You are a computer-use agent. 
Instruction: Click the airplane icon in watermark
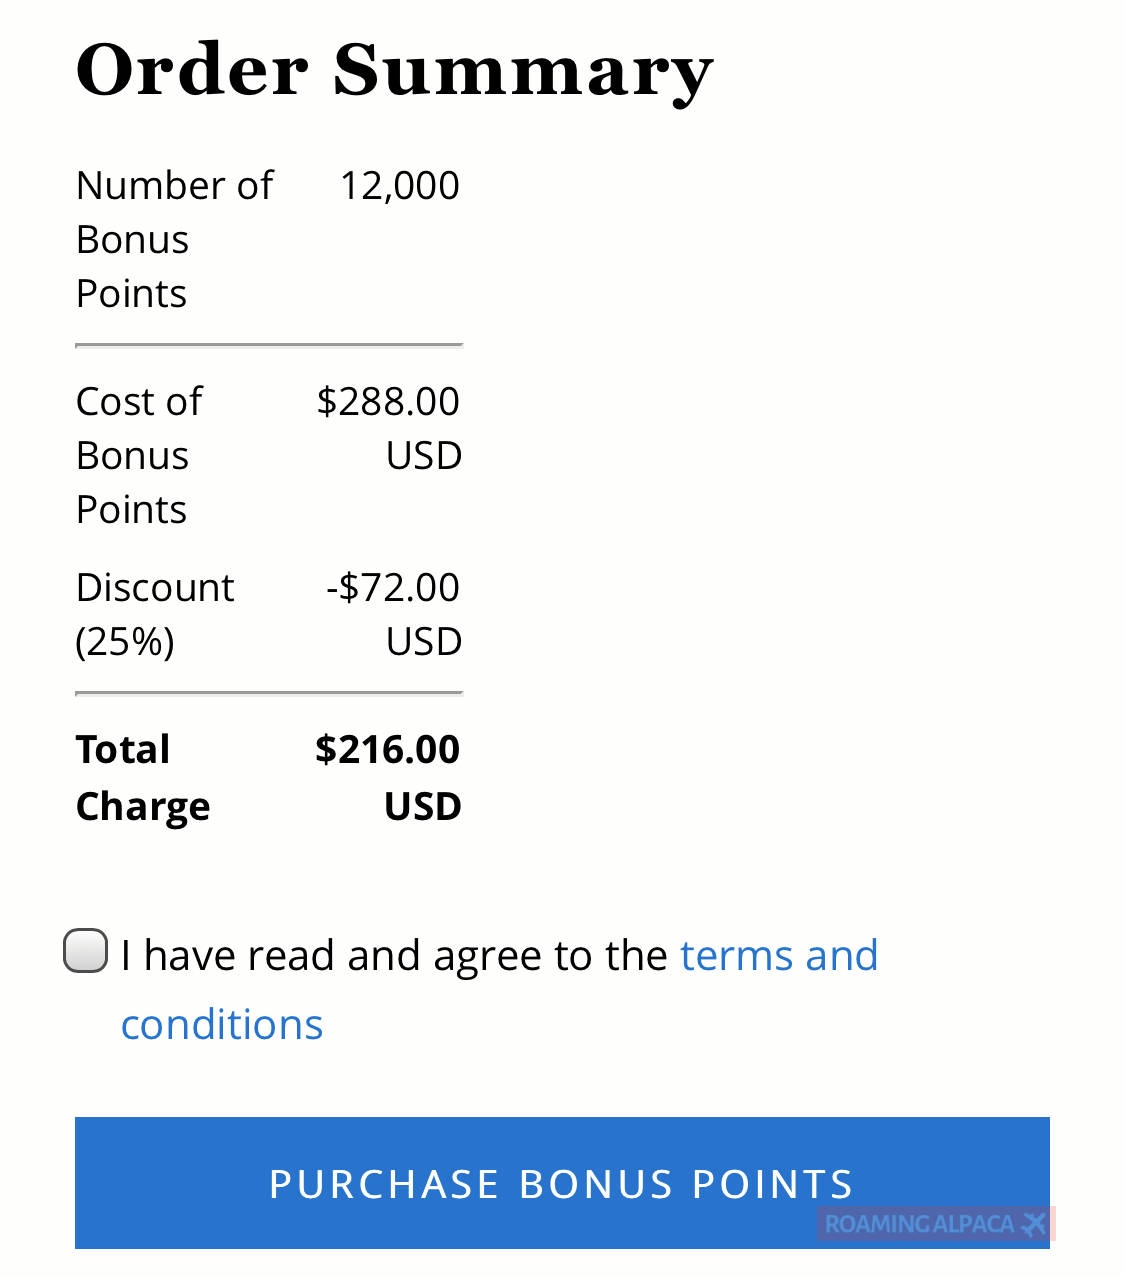click(1034, 1223)
